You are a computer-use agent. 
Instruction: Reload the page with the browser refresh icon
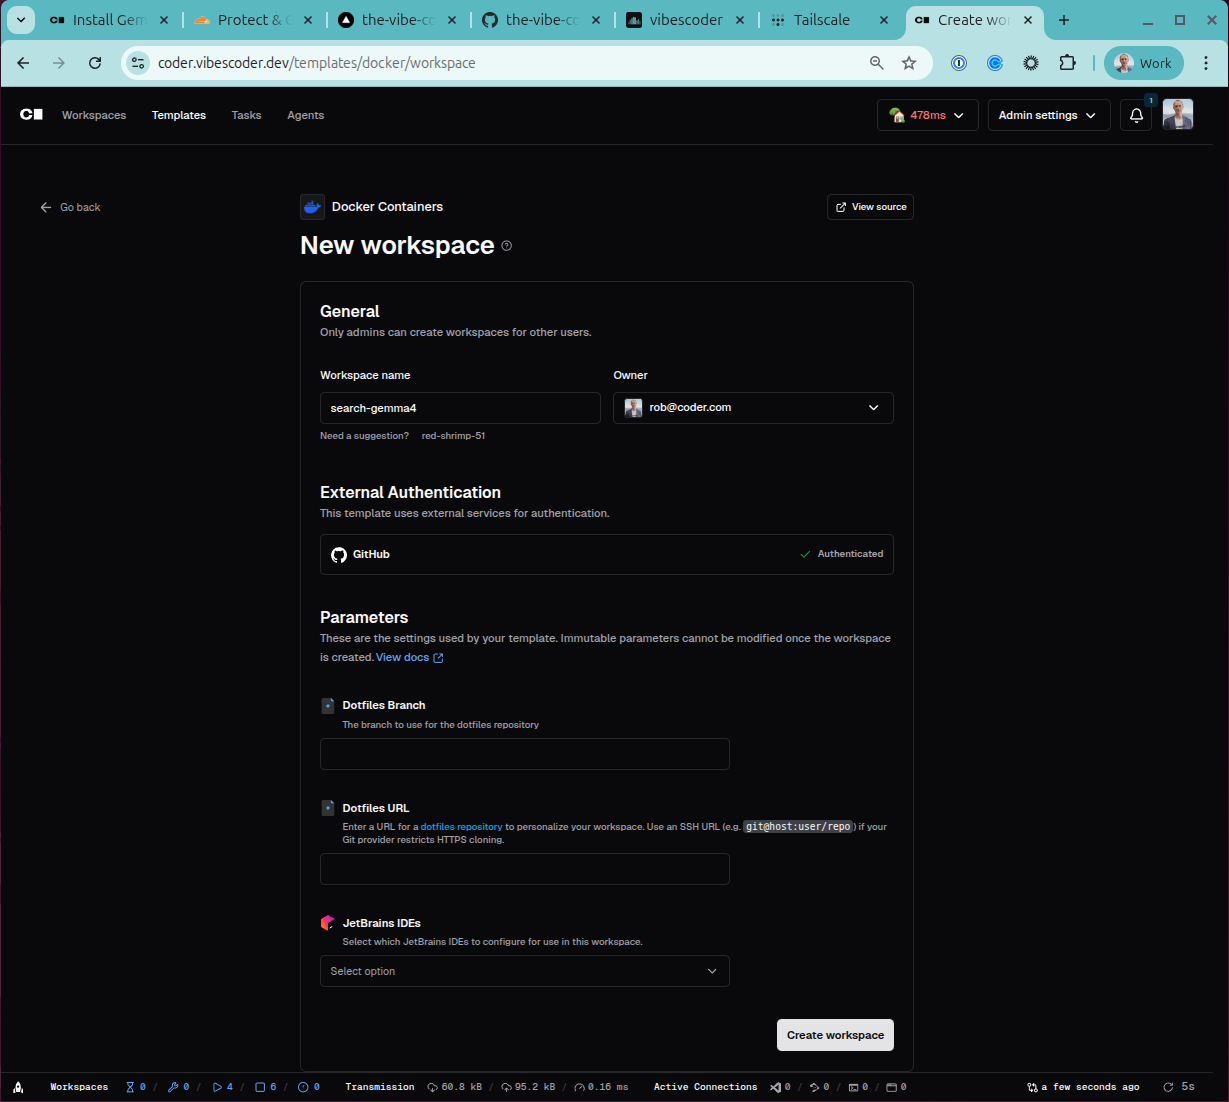click(95, 63)
